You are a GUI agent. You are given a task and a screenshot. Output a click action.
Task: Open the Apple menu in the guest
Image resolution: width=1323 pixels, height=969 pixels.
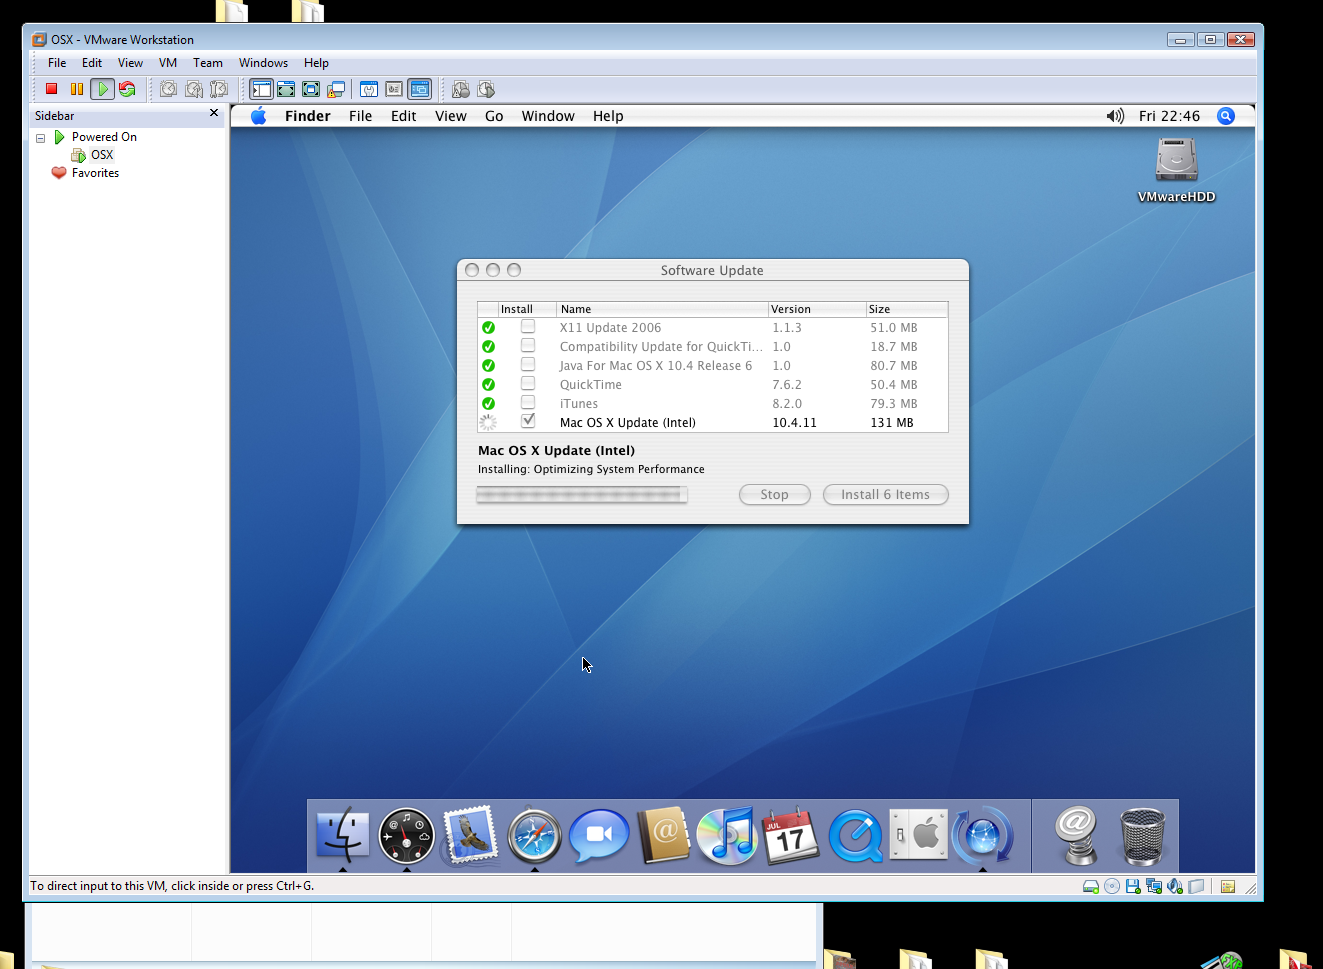point(259,116)
